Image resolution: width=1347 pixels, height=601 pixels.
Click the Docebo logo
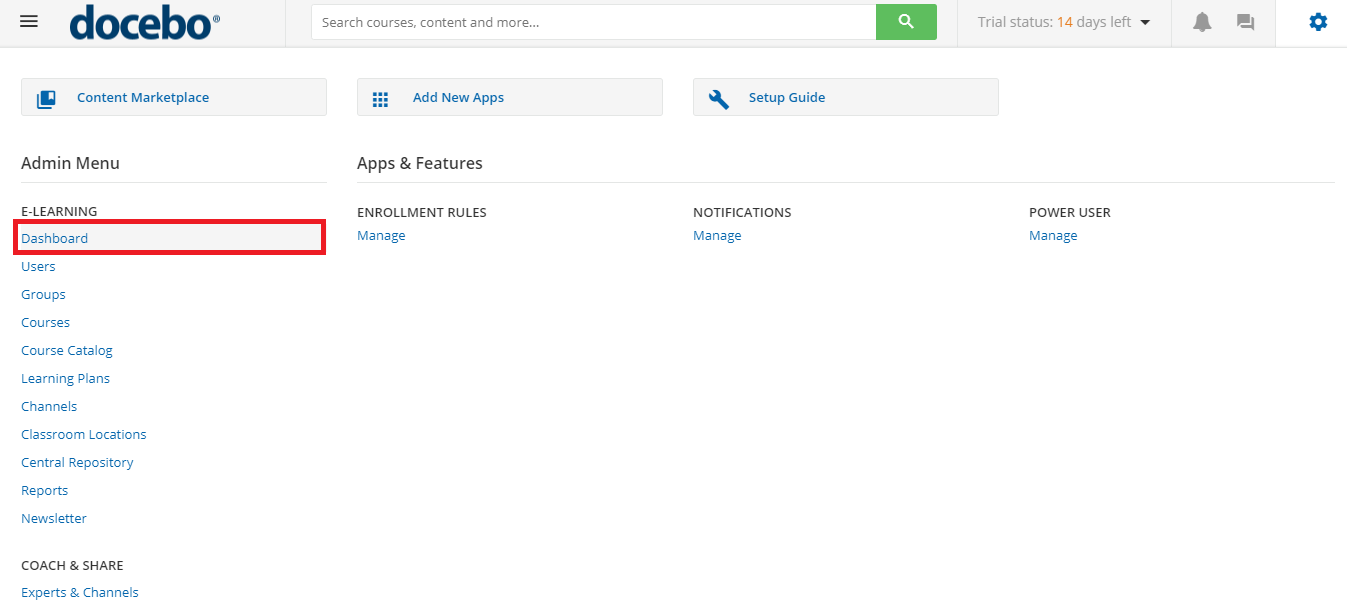click(145, 21)
